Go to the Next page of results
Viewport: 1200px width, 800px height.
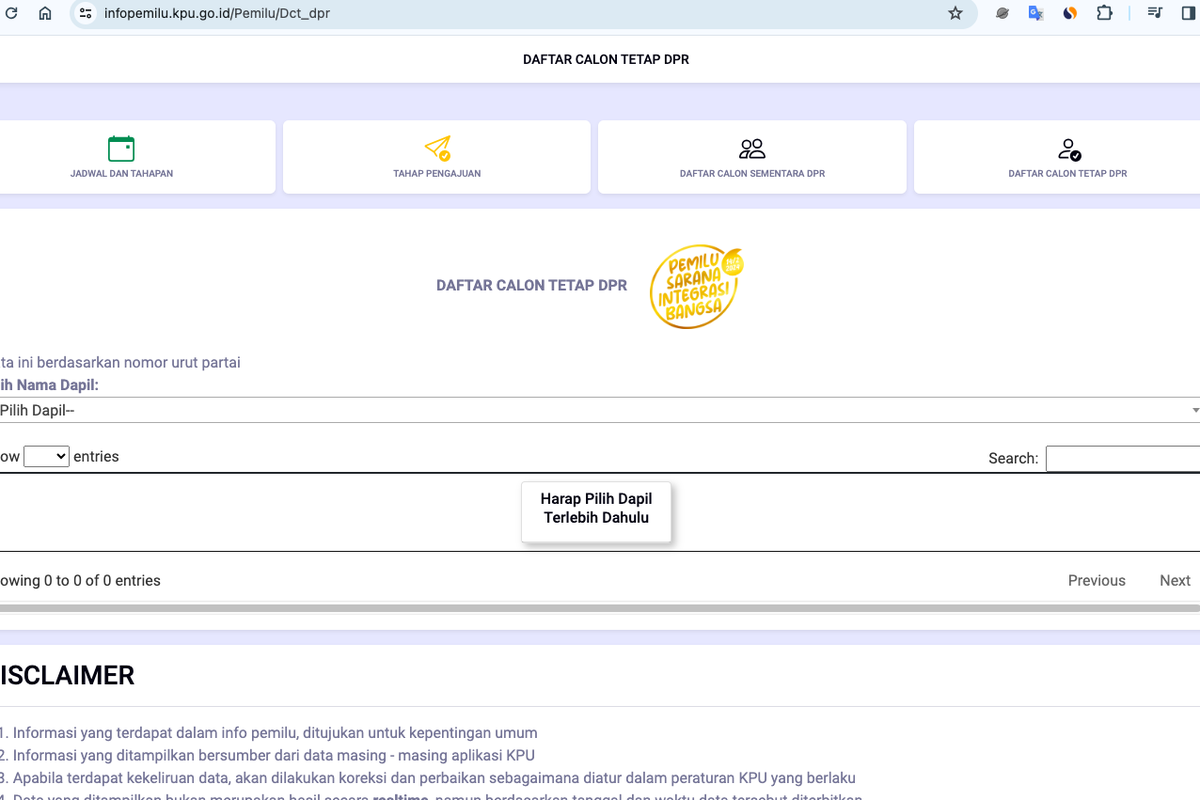click(x=1174, y=580)
